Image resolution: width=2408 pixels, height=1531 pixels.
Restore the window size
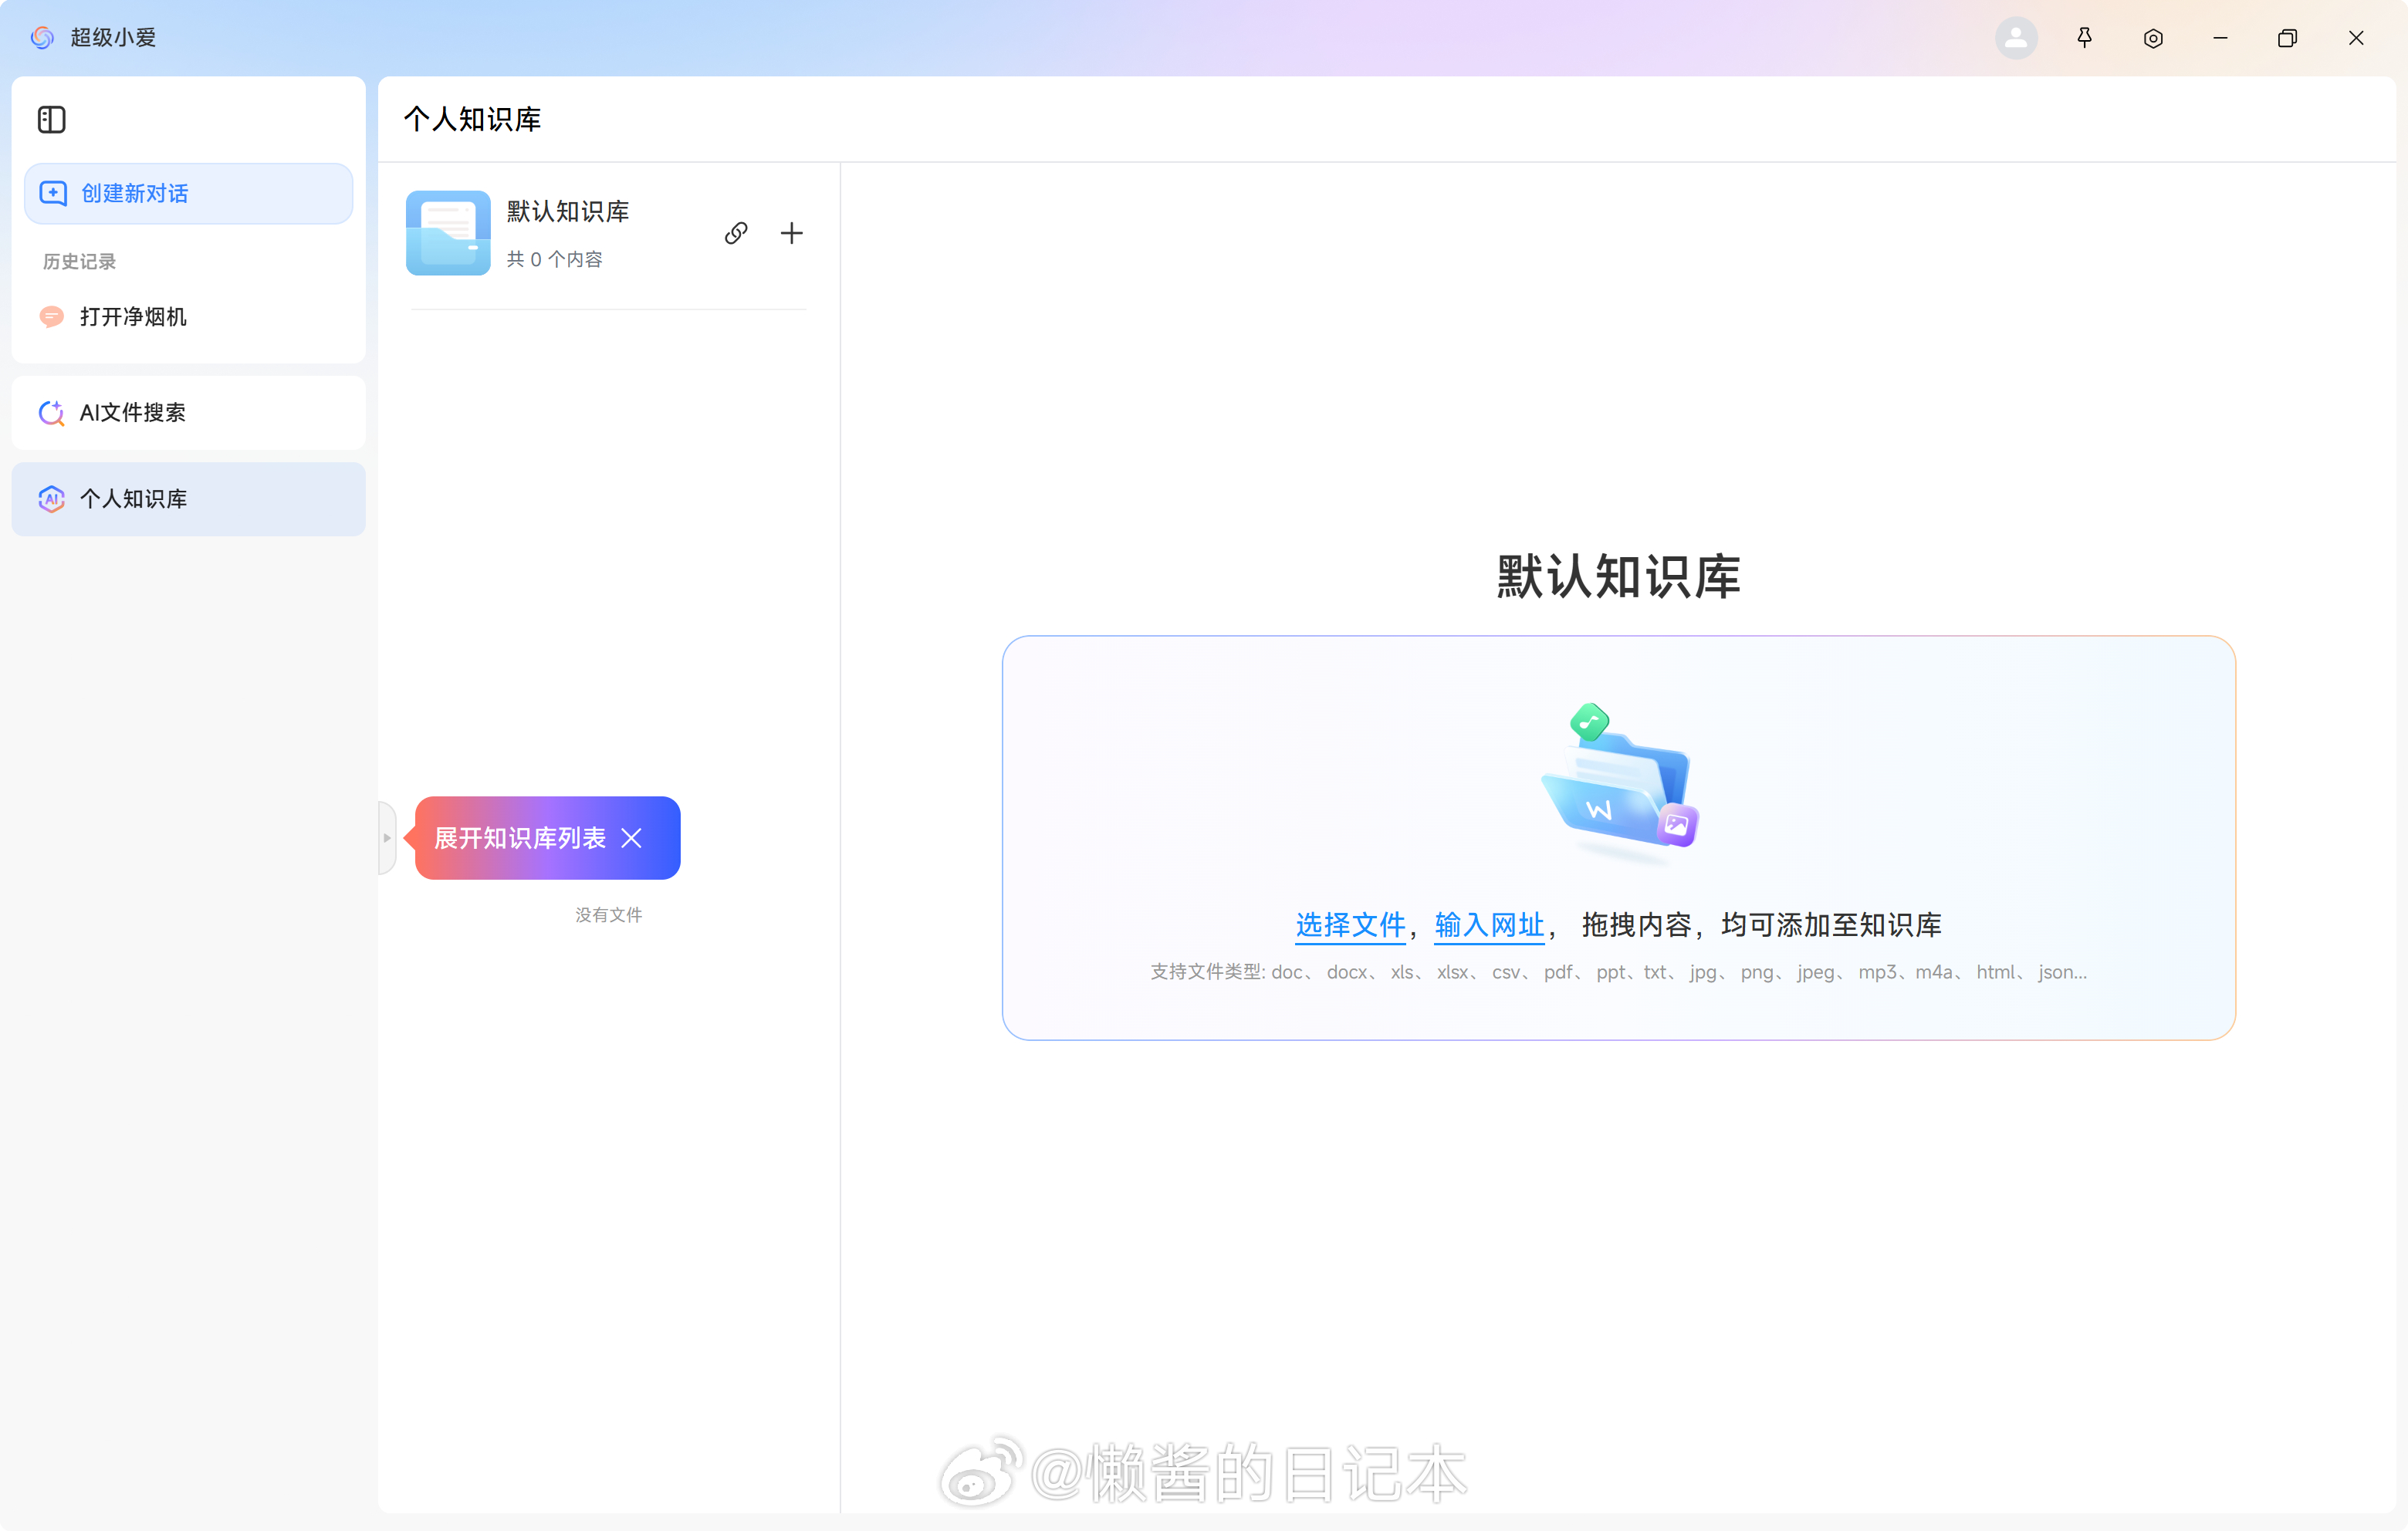2287,38
